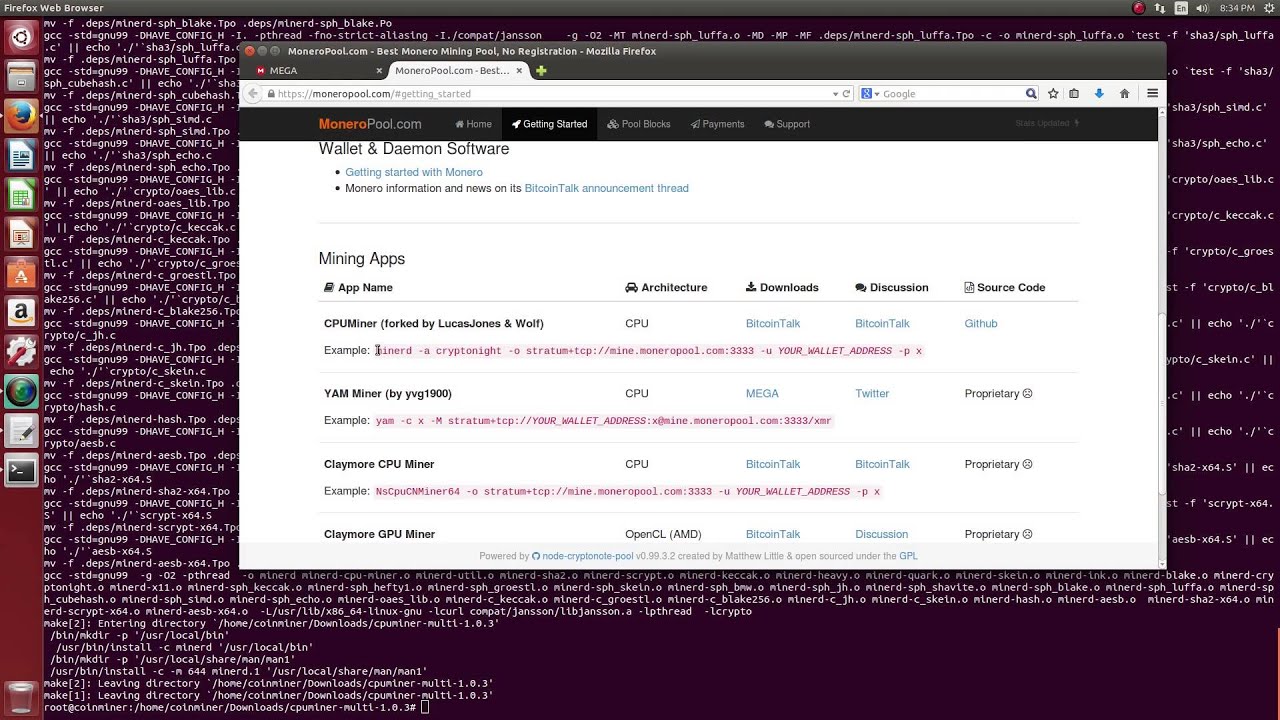This screenshot has width=1280, height=720.
Task: Launch LibreOffice Calc from the launcher
Action: point(21,195)
